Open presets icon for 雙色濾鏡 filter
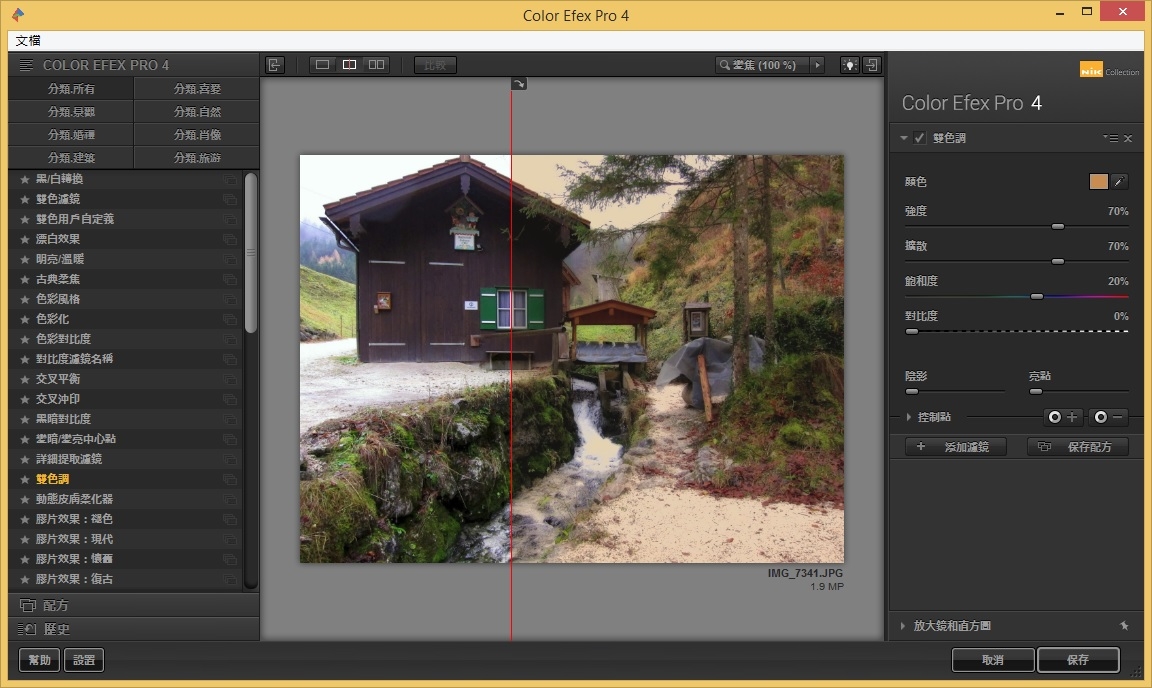 (x=230, y=199)
